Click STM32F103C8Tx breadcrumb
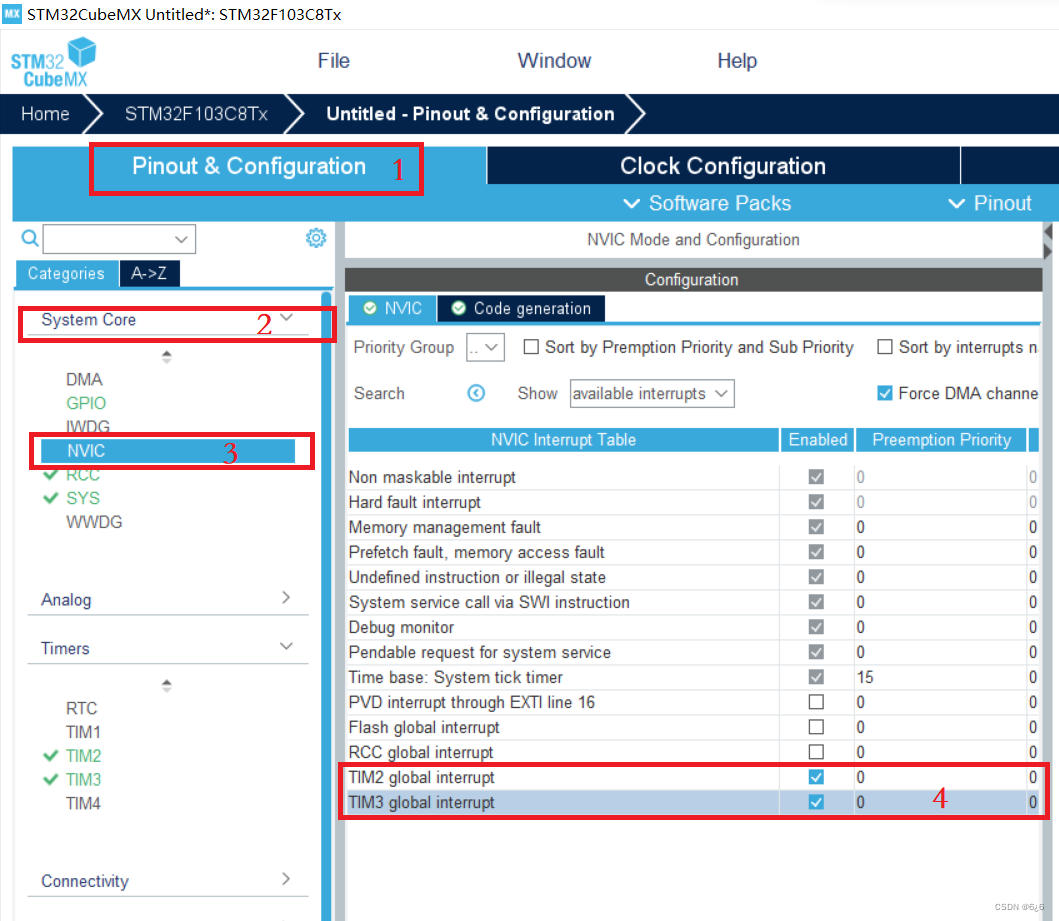 (196, 113)
